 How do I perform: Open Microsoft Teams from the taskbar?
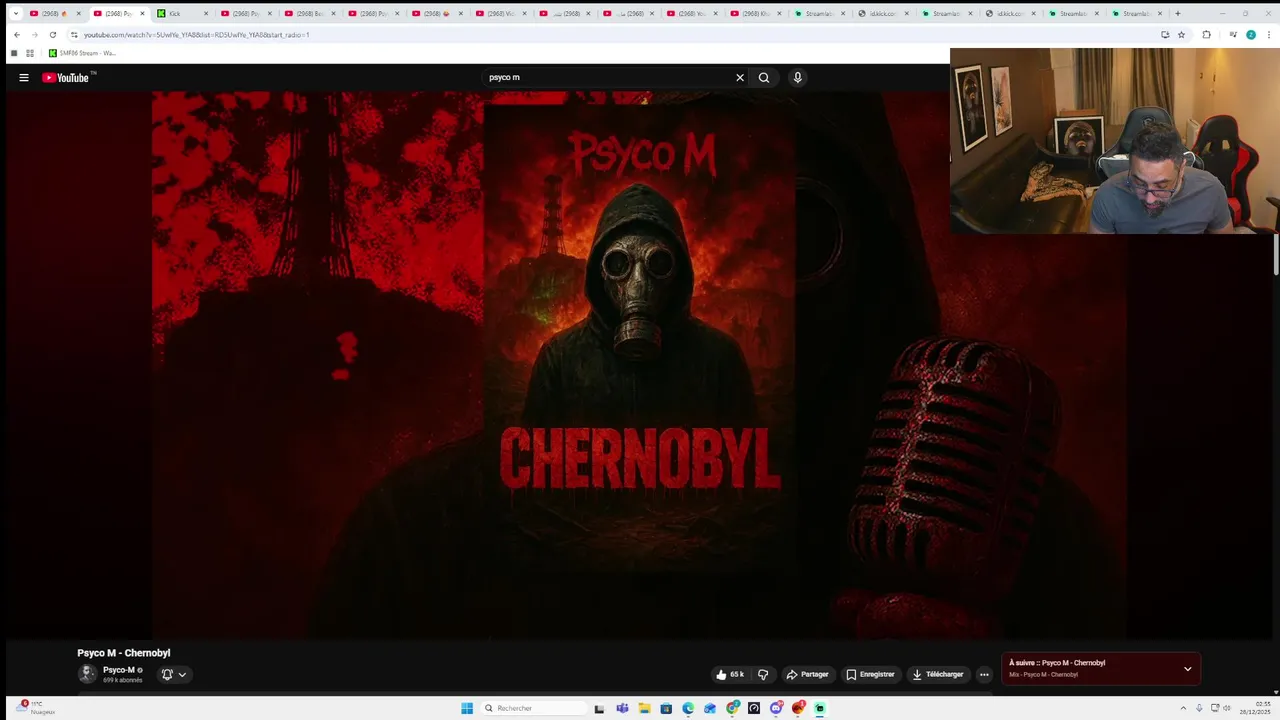pyautogui.click(x=622, y=708)
